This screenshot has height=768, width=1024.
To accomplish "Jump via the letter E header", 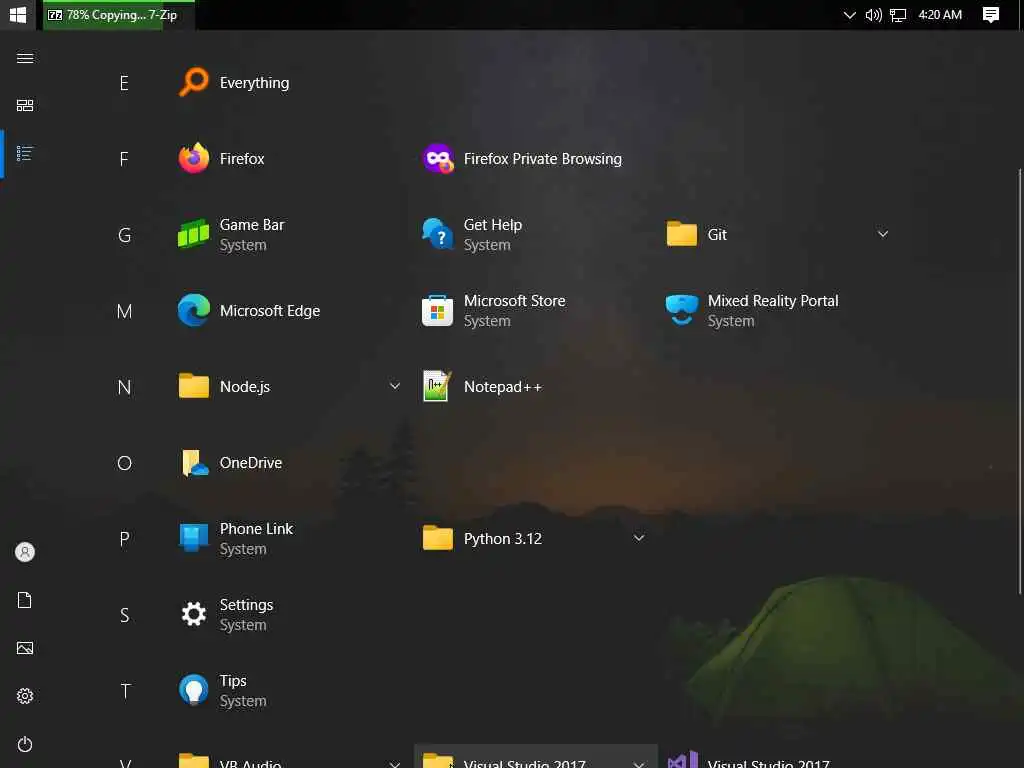I will 124,83.
